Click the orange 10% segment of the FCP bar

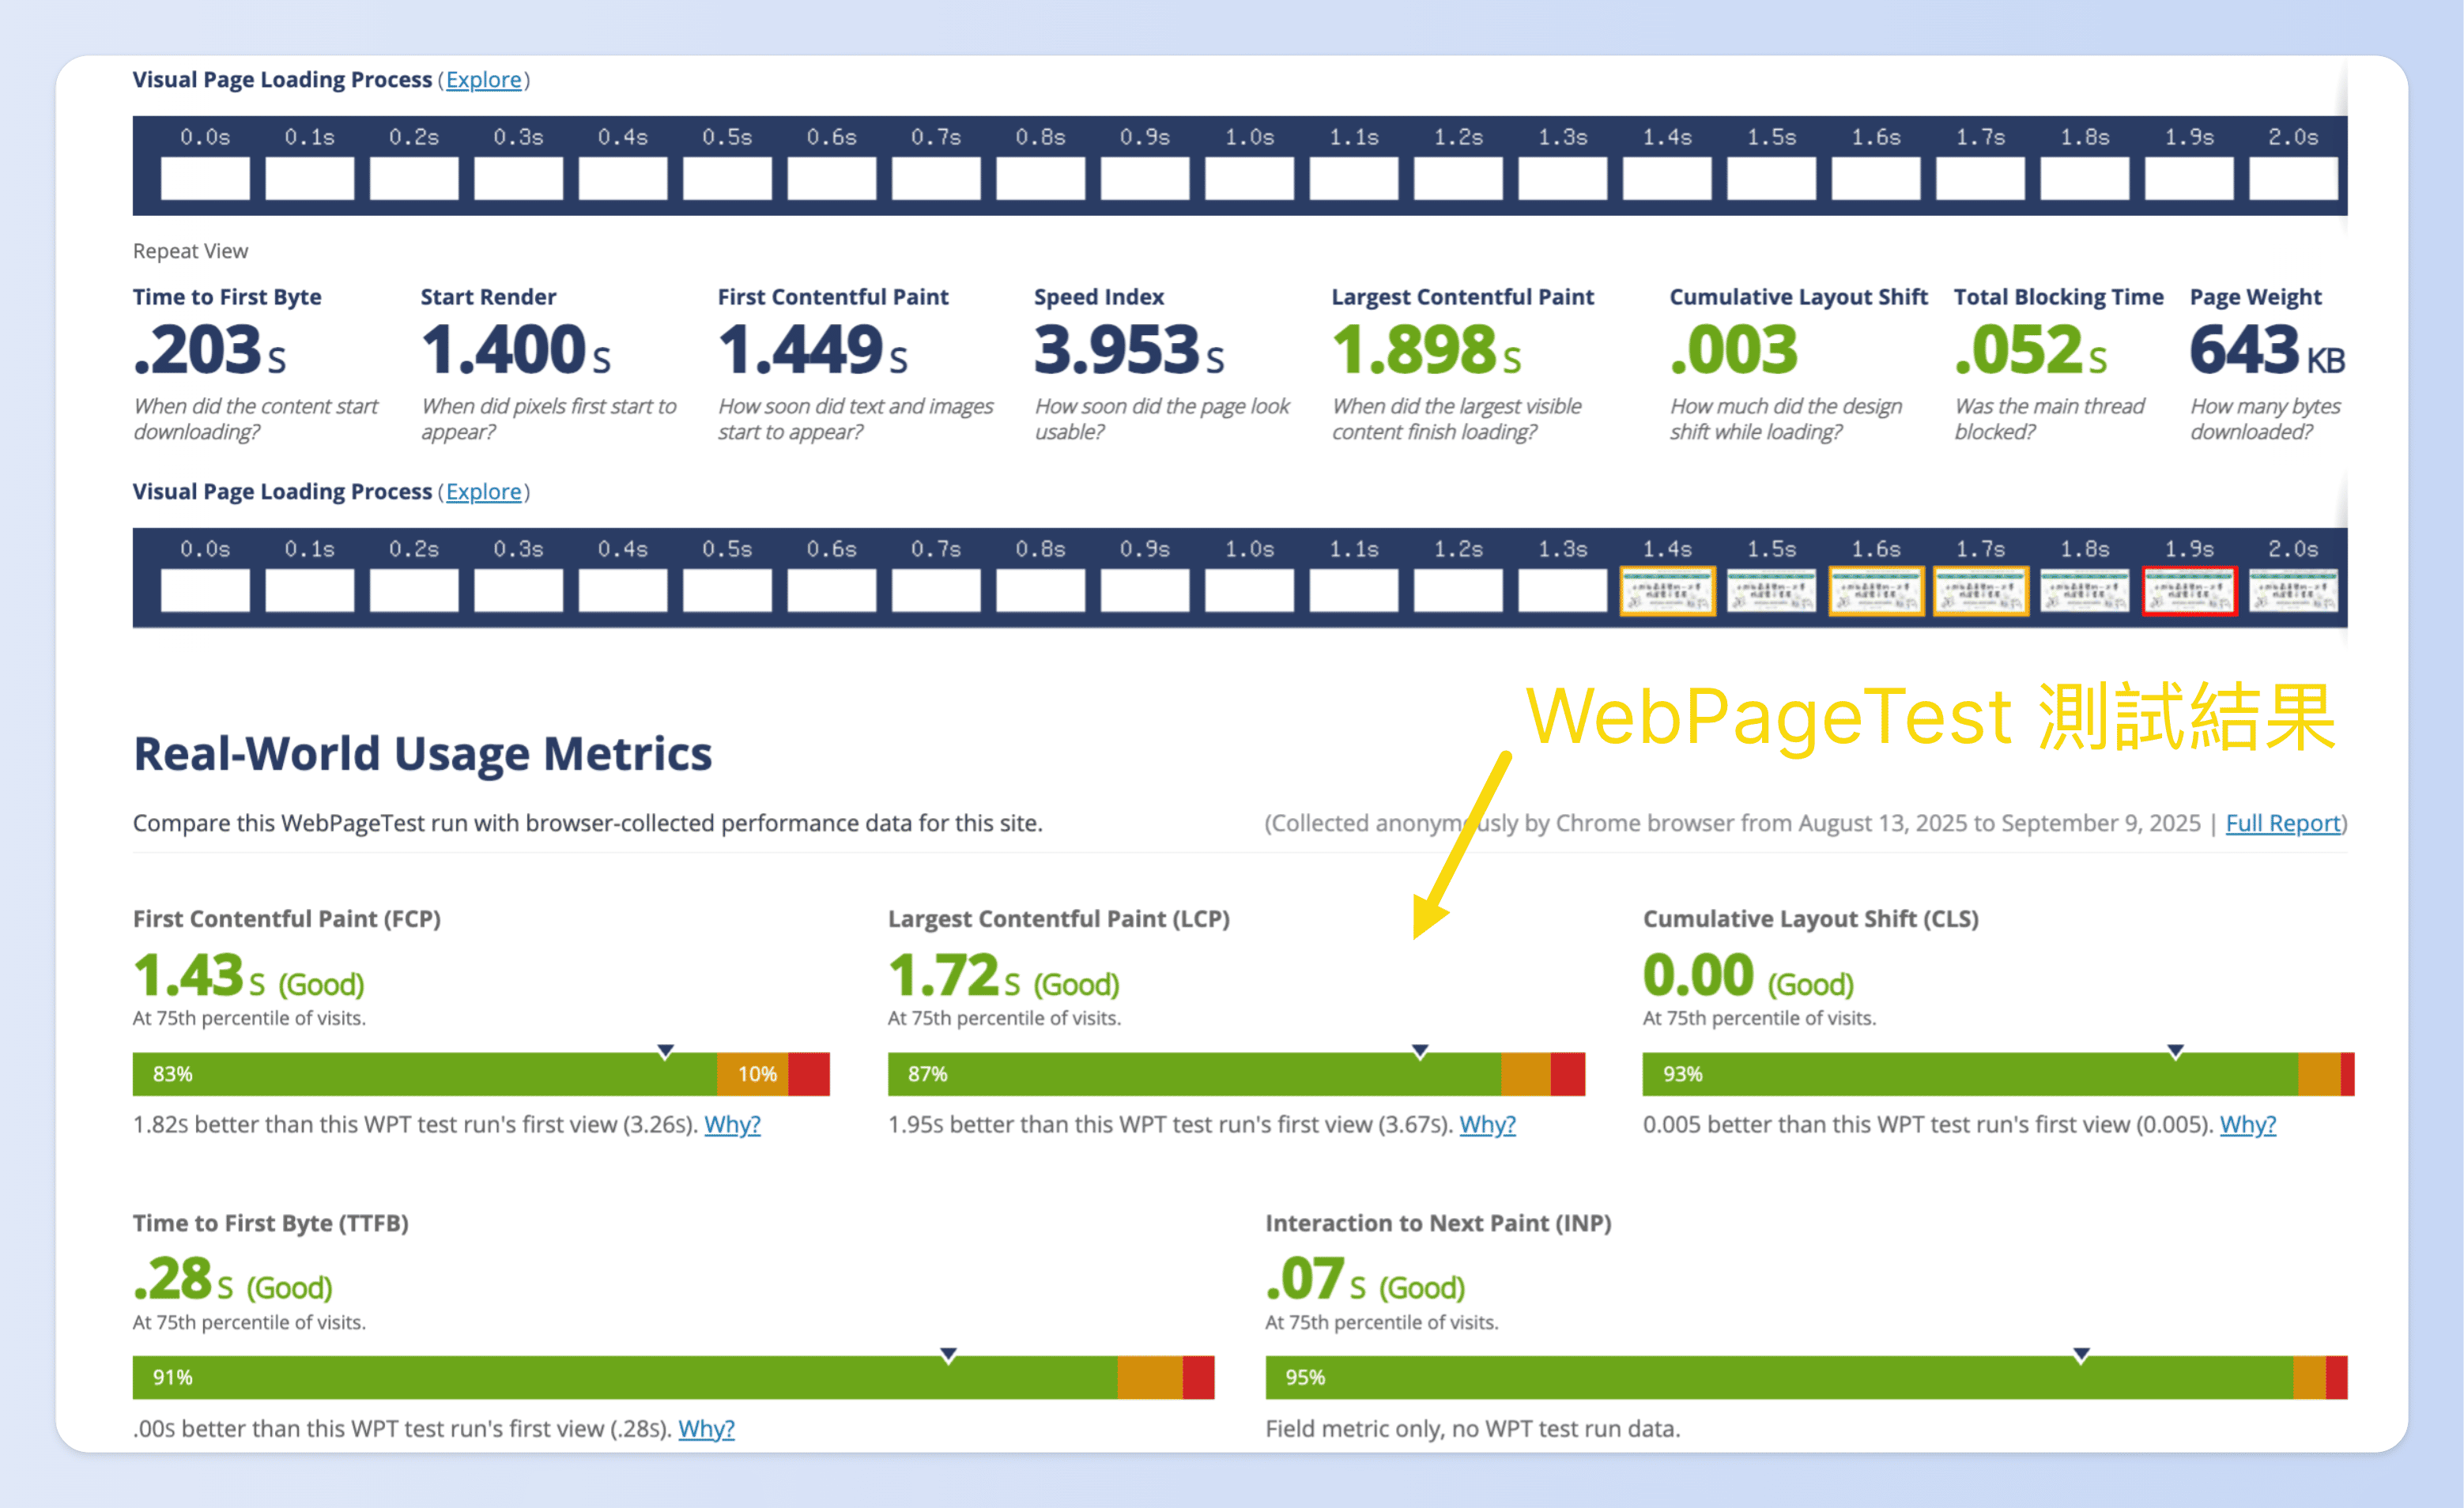point(755,1074)
